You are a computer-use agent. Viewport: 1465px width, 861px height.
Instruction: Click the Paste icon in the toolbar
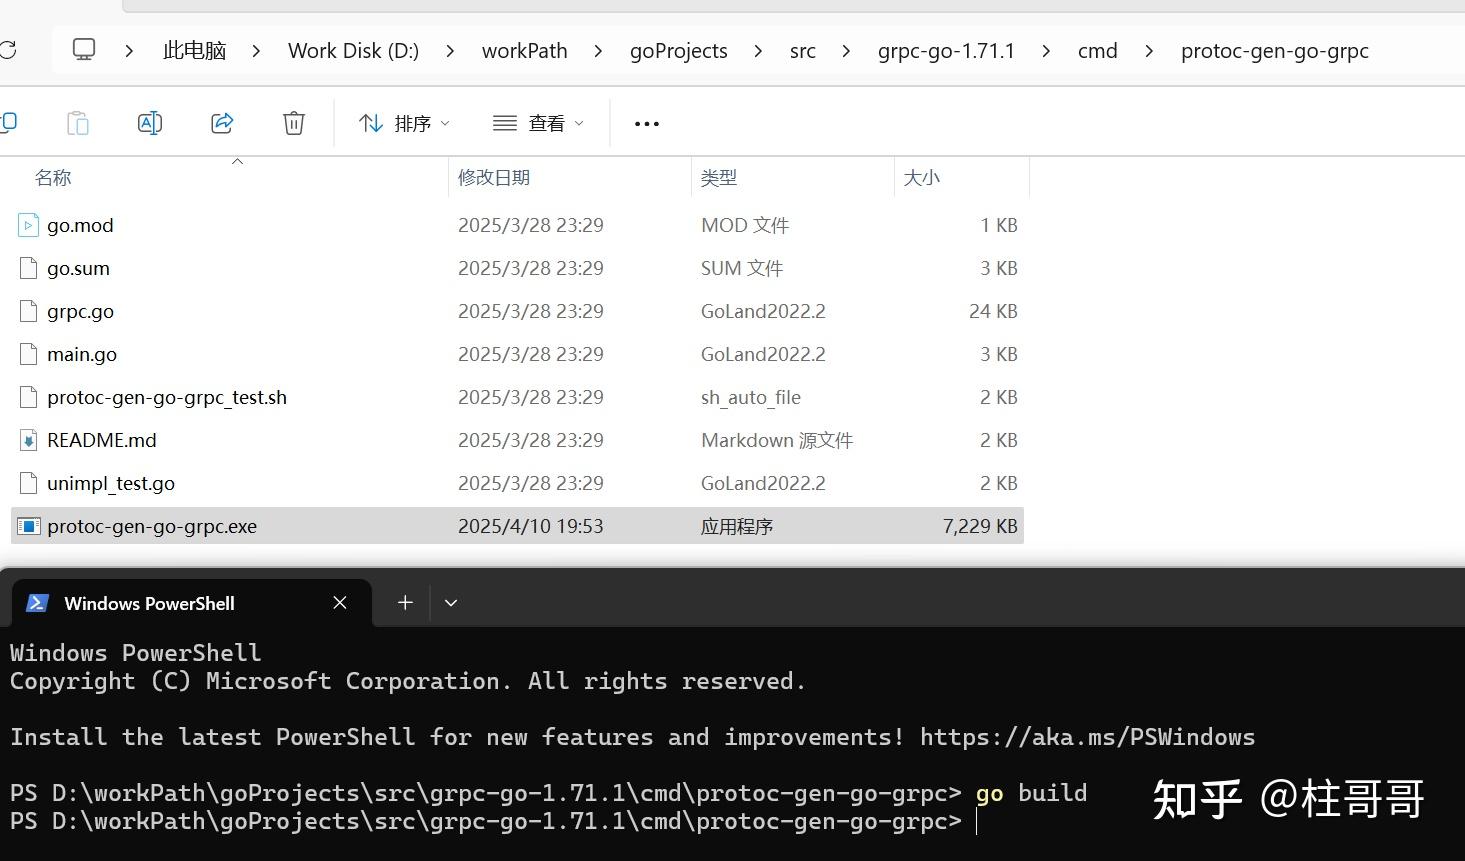tap(78, 122)
